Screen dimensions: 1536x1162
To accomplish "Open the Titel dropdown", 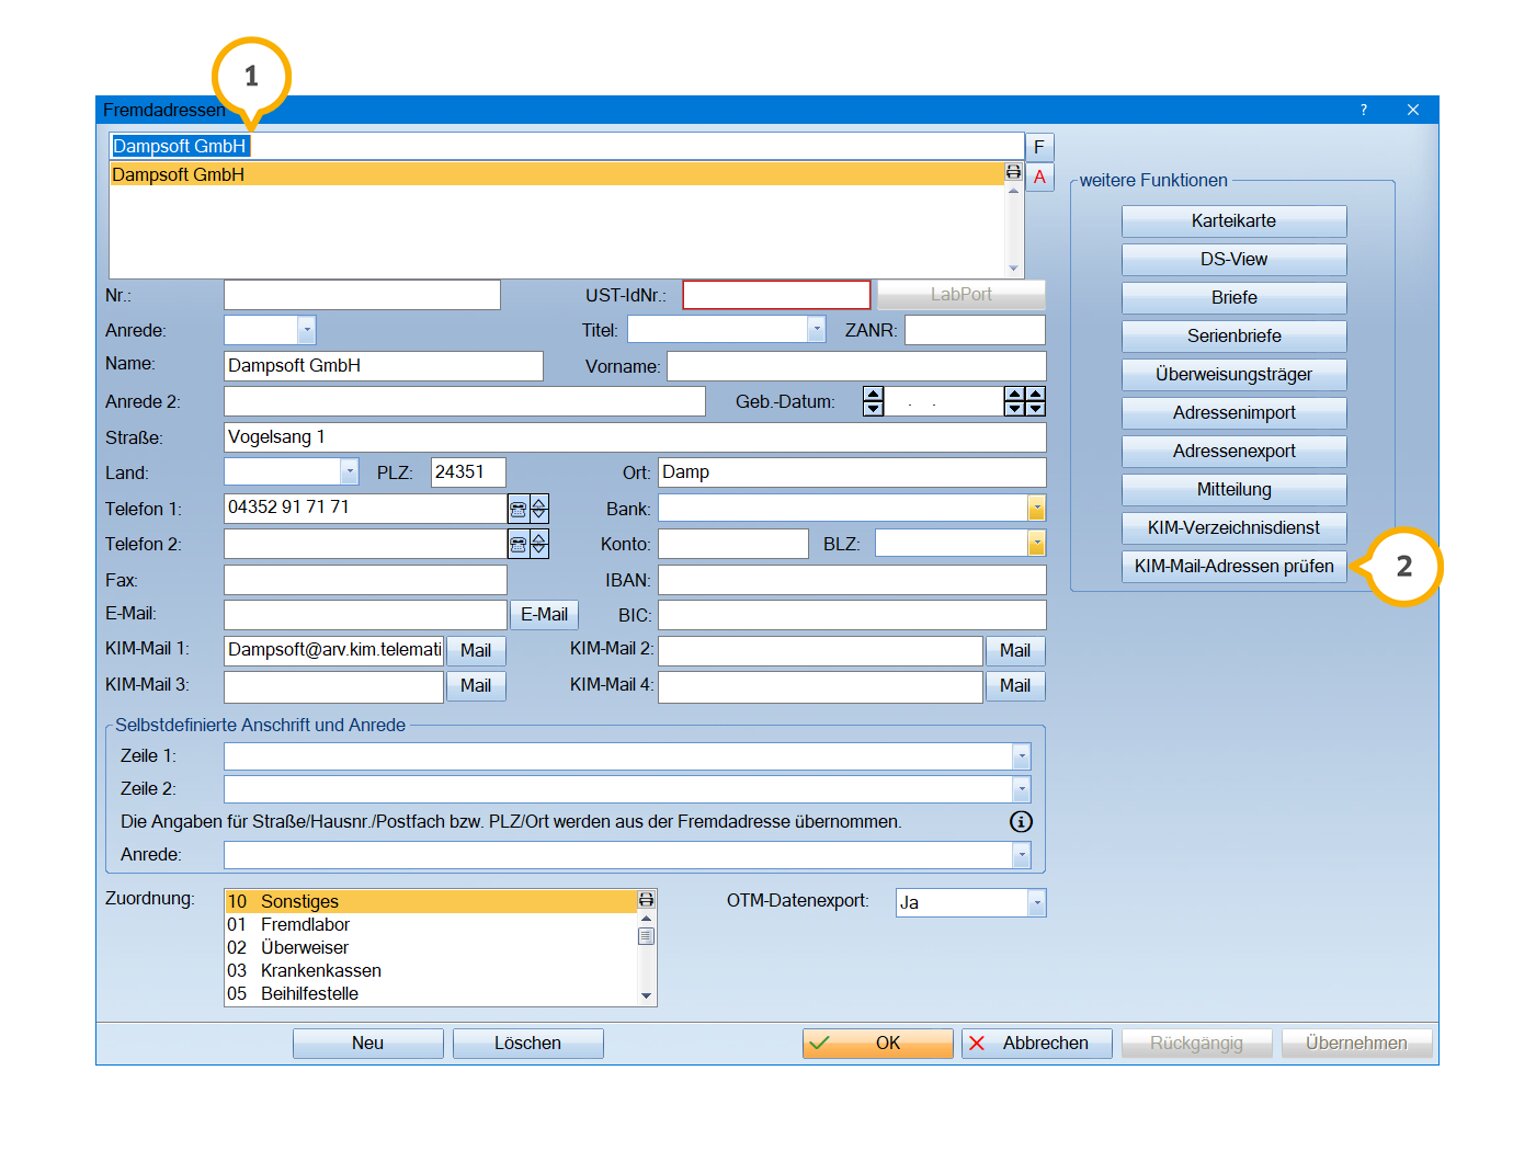I will point(816,330).
